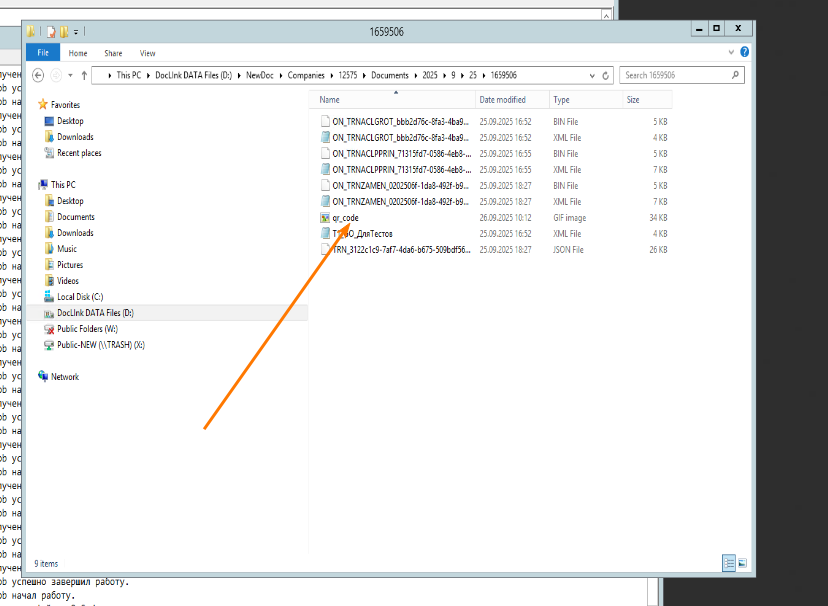Screen dimensions: 828x606
Task: Select Favorites in the navigation pane
Action: tap(65, 105)
